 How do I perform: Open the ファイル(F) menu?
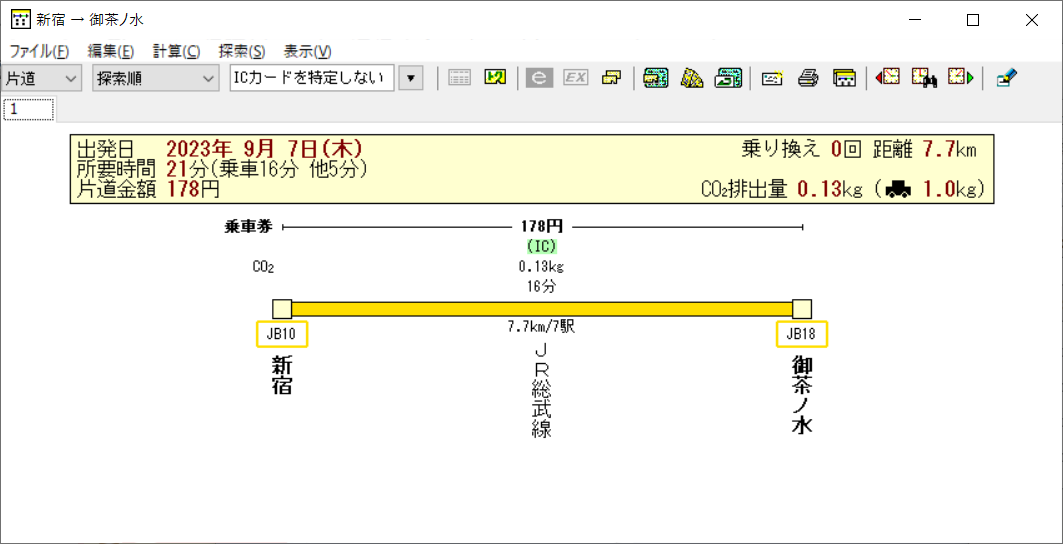click(39, 52)
